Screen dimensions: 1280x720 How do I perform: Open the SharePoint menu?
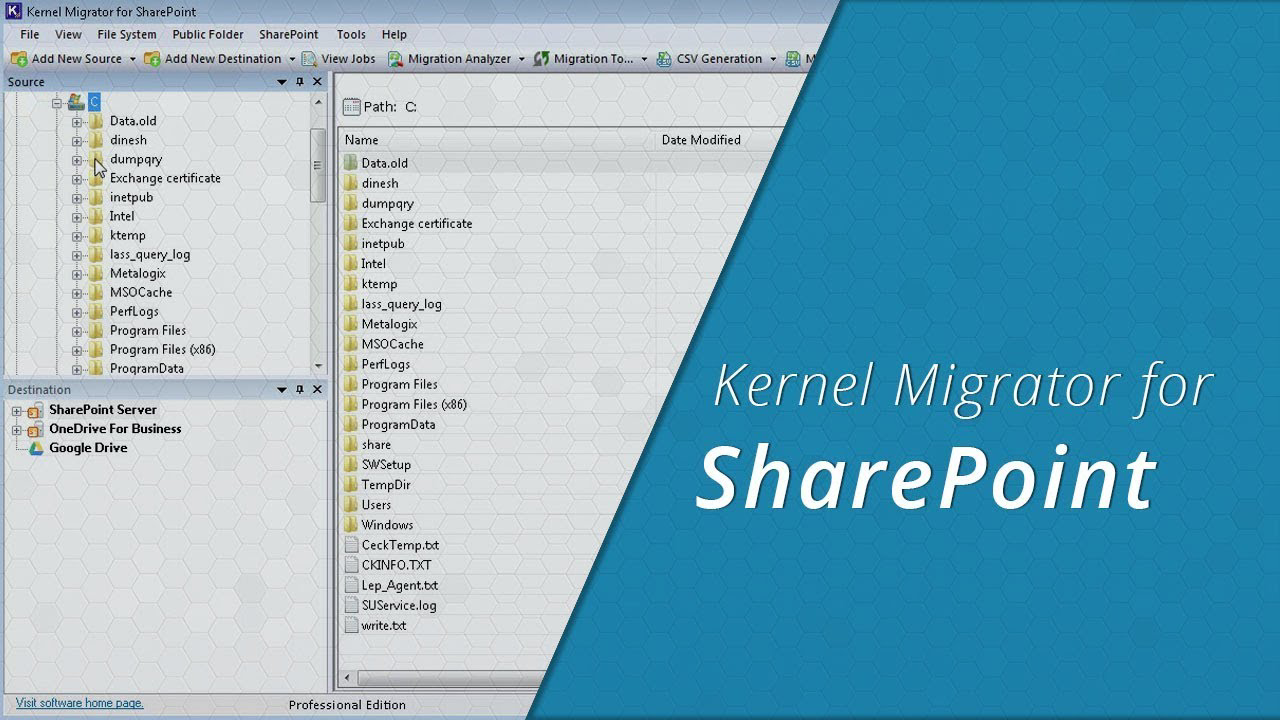[x=288, y=34]
